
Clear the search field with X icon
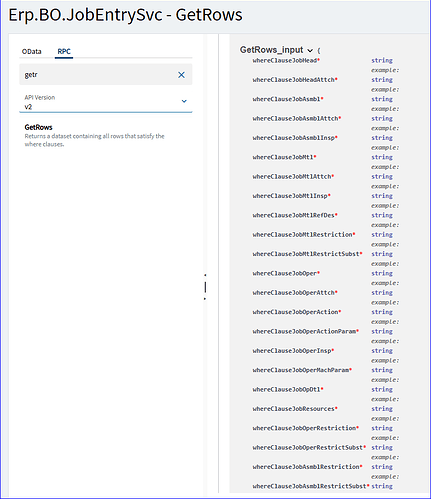(181, 75)
